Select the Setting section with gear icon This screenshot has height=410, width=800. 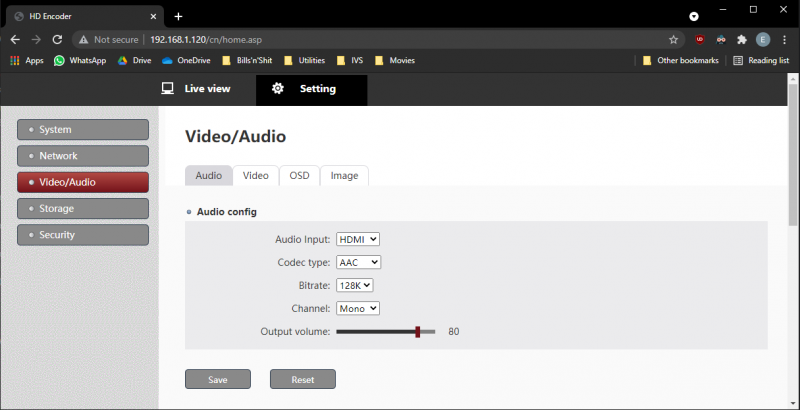click(x=311, y=89)
